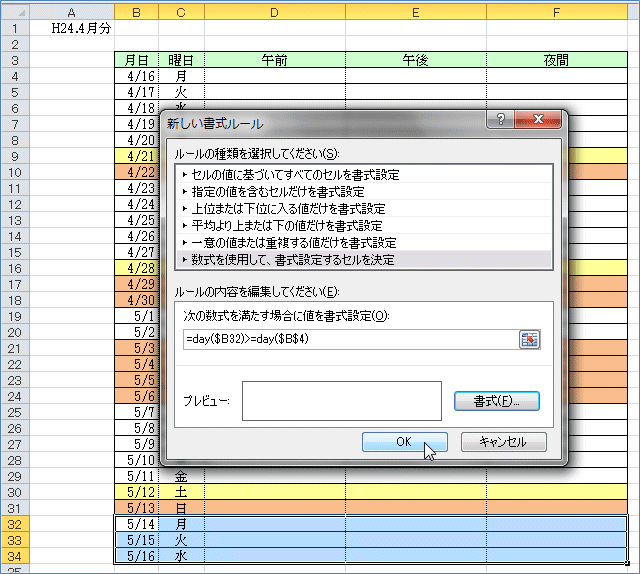Viewport: 640px width, 574px height.
Task: Click the date cell 4/16
Action: (136, 76)
